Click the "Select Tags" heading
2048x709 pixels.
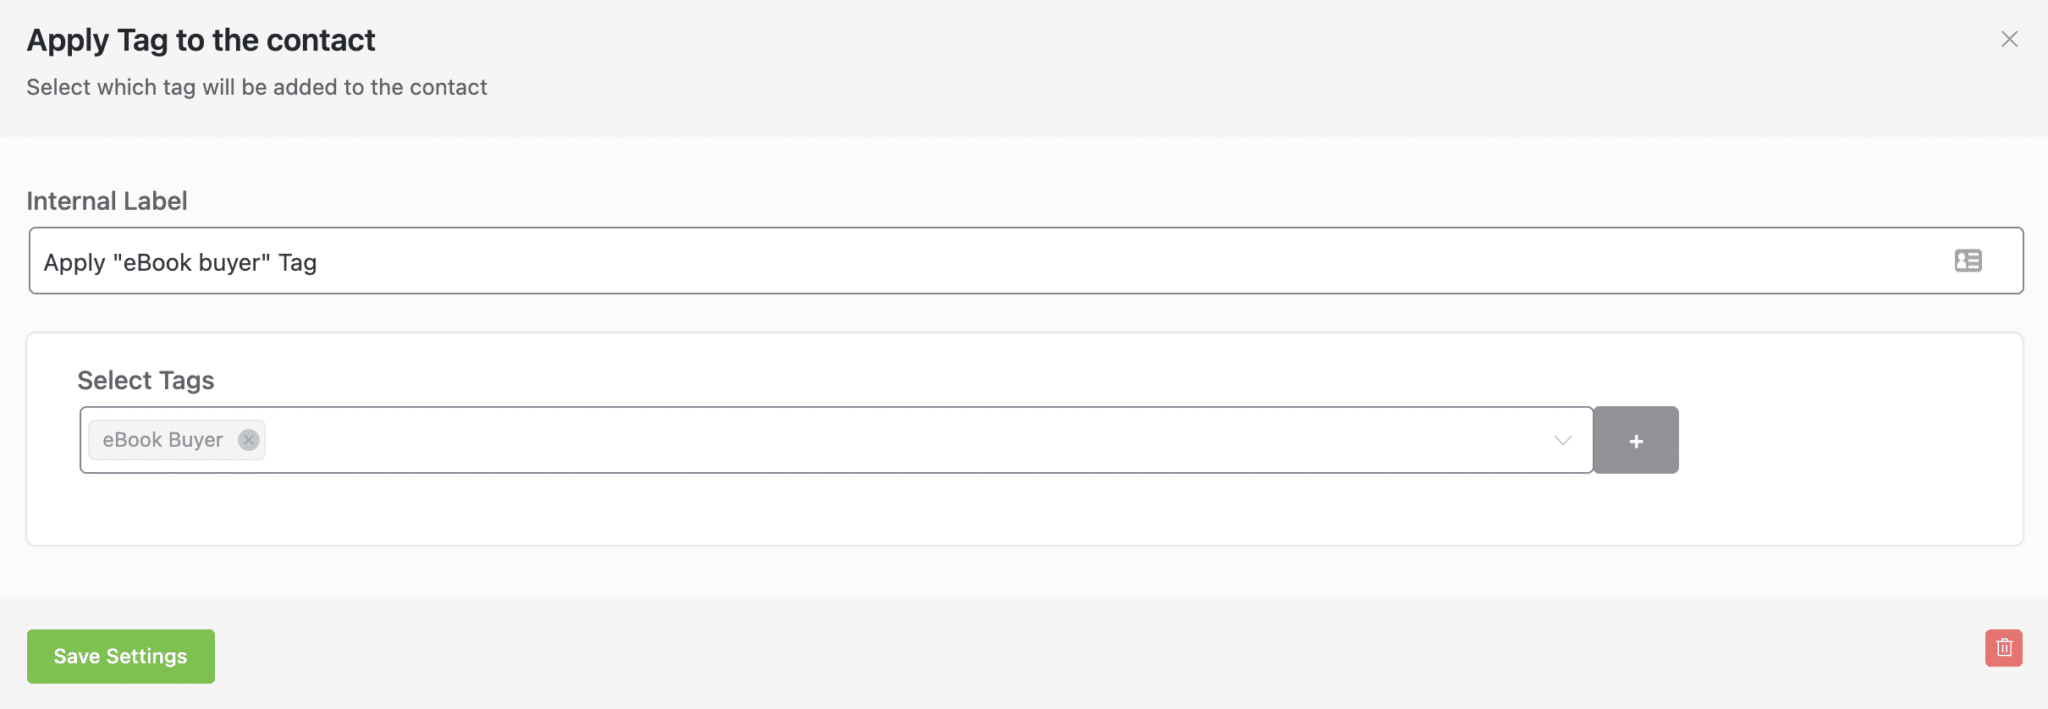point(146,381)
